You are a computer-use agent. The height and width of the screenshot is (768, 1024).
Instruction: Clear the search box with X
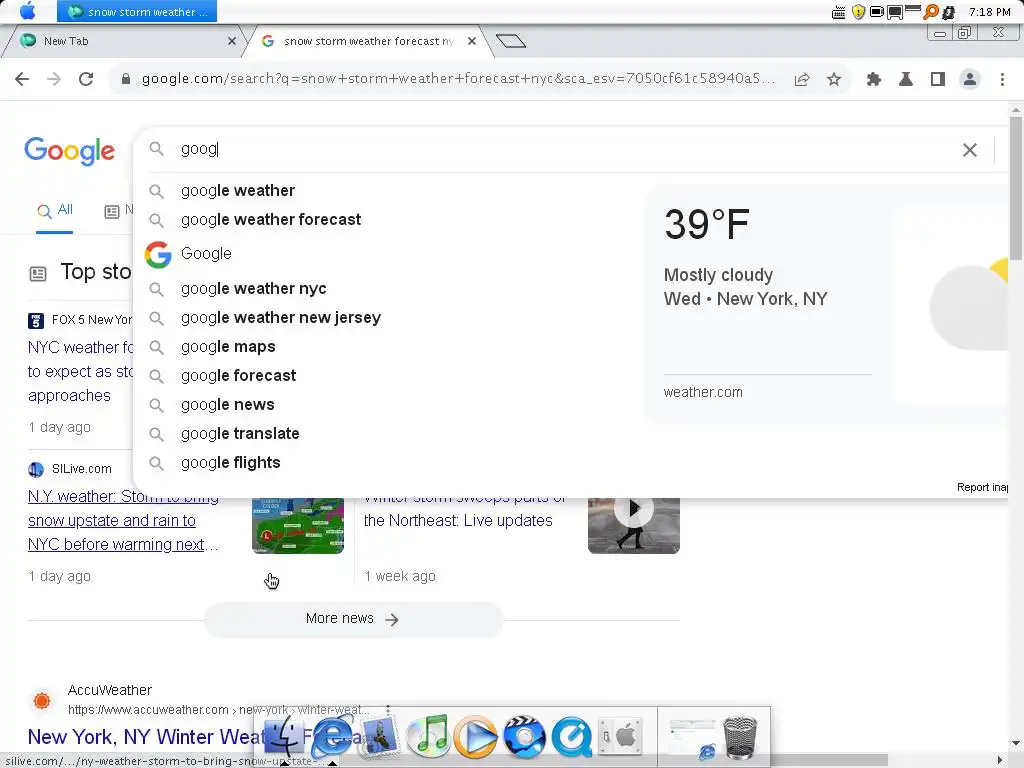(x=970, y=150)
